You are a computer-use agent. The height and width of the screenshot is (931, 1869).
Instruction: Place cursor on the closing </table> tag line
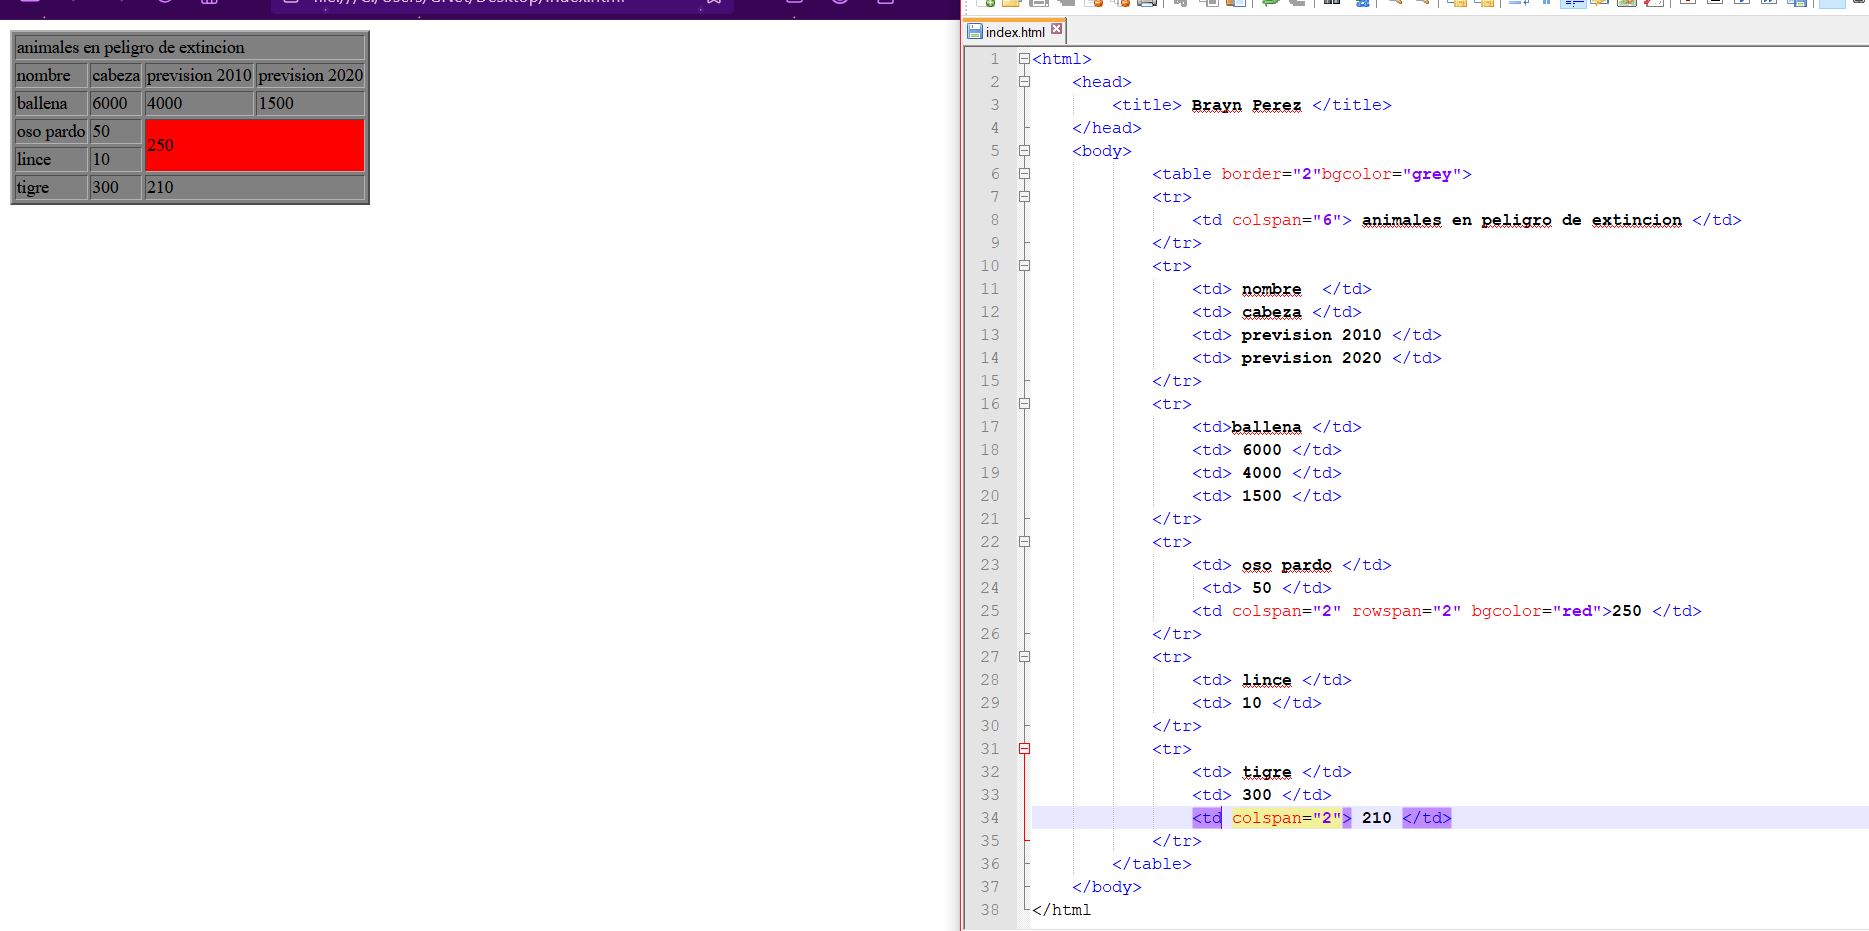point(1151,864)
